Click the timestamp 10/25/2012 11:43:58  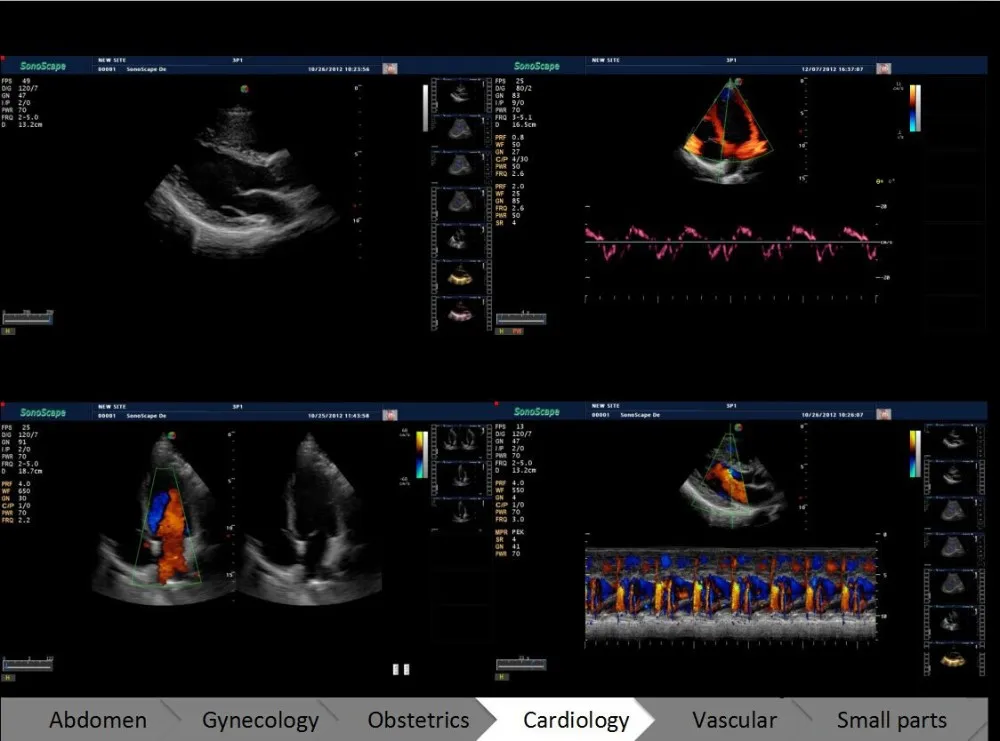point(338,415)
